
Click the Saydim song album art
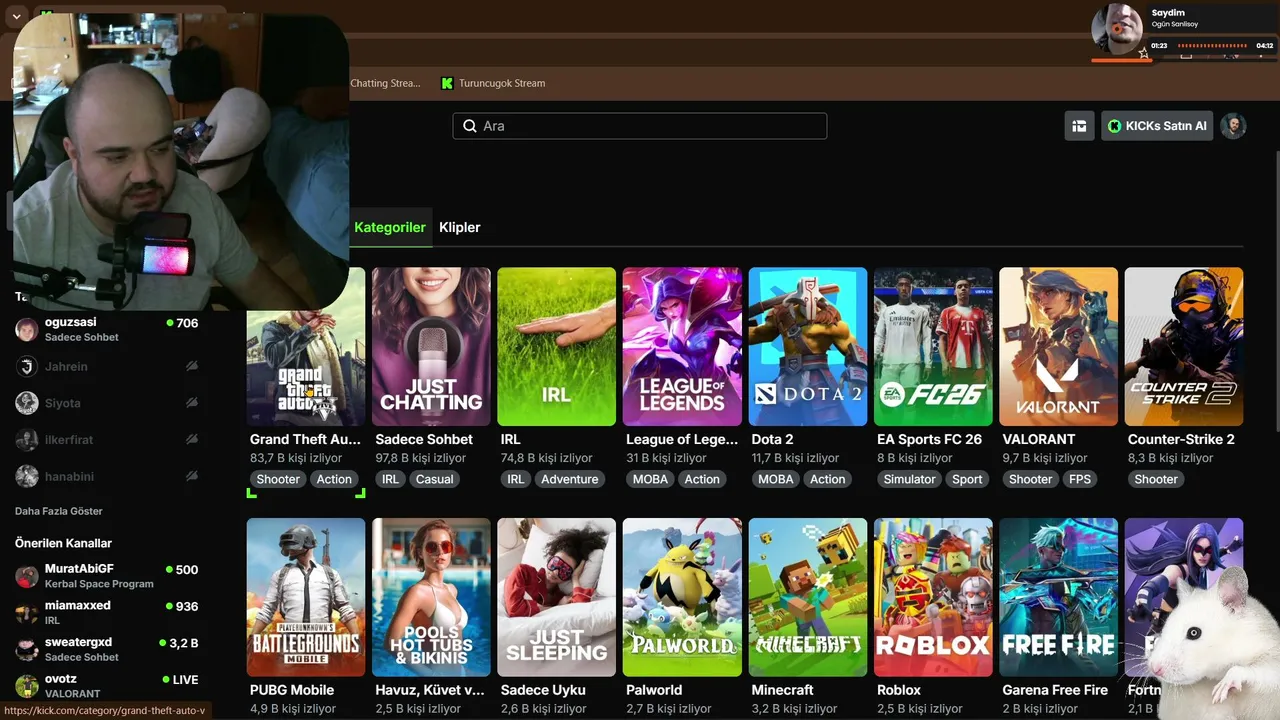[1117, 30]
